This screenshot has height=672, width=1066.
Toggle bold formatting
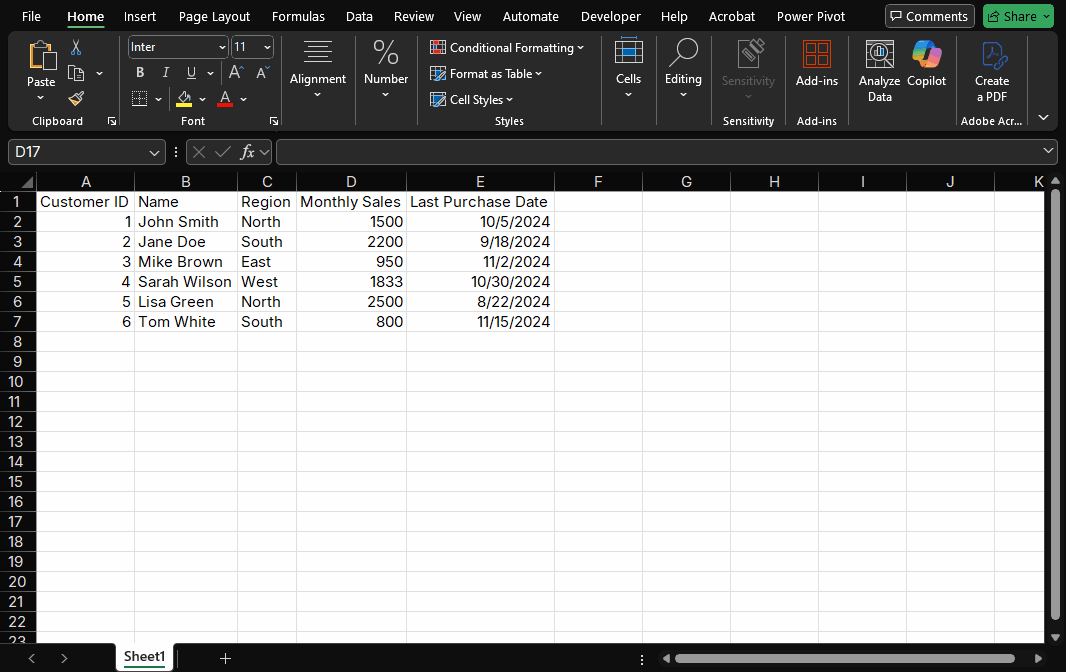pyautogui.click(x=140, y=72)
